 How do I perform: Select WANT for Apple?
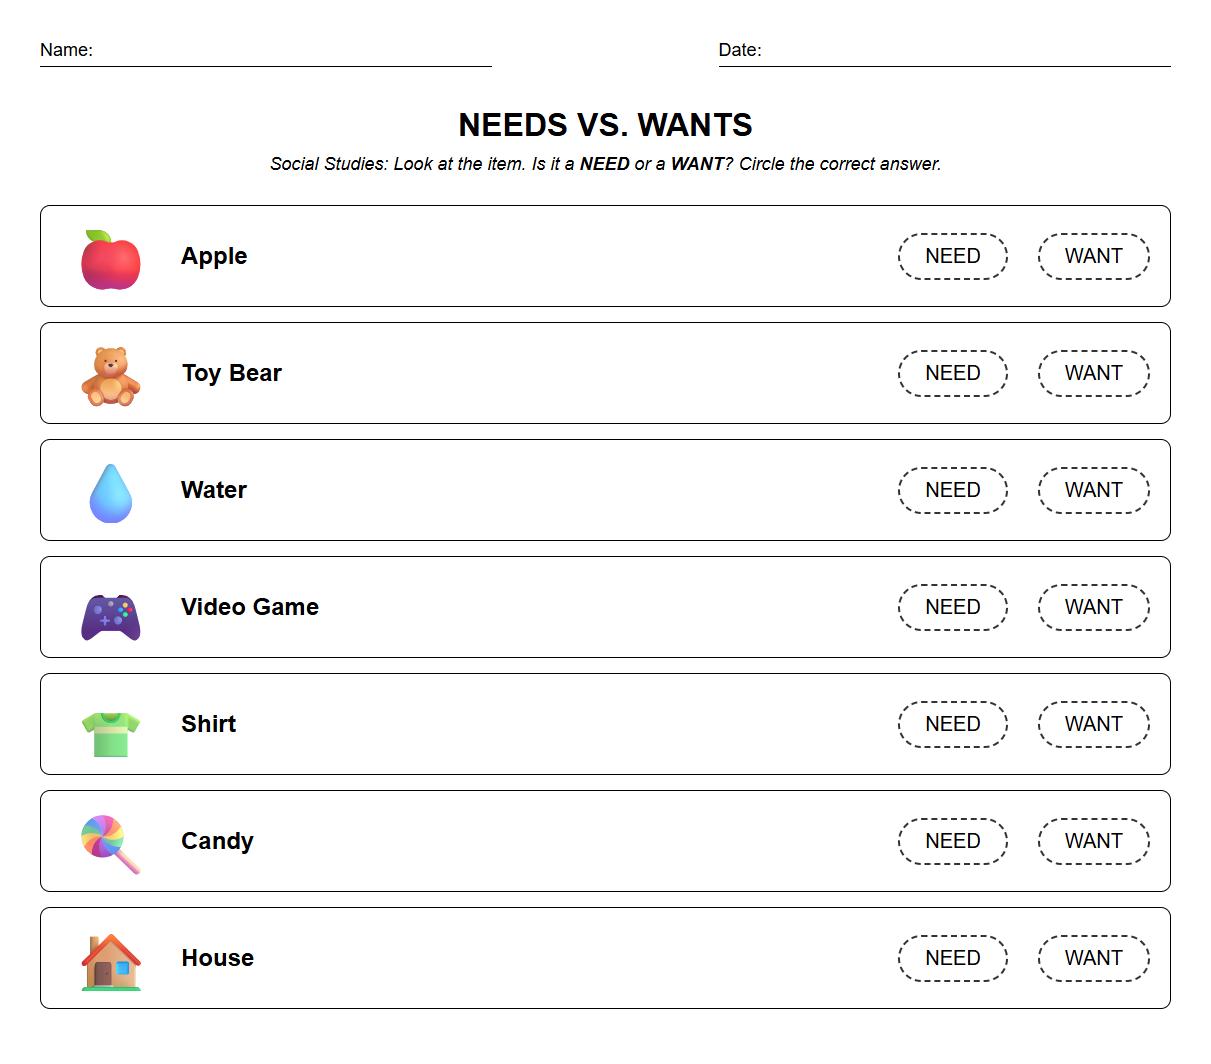coord(1093,256)
